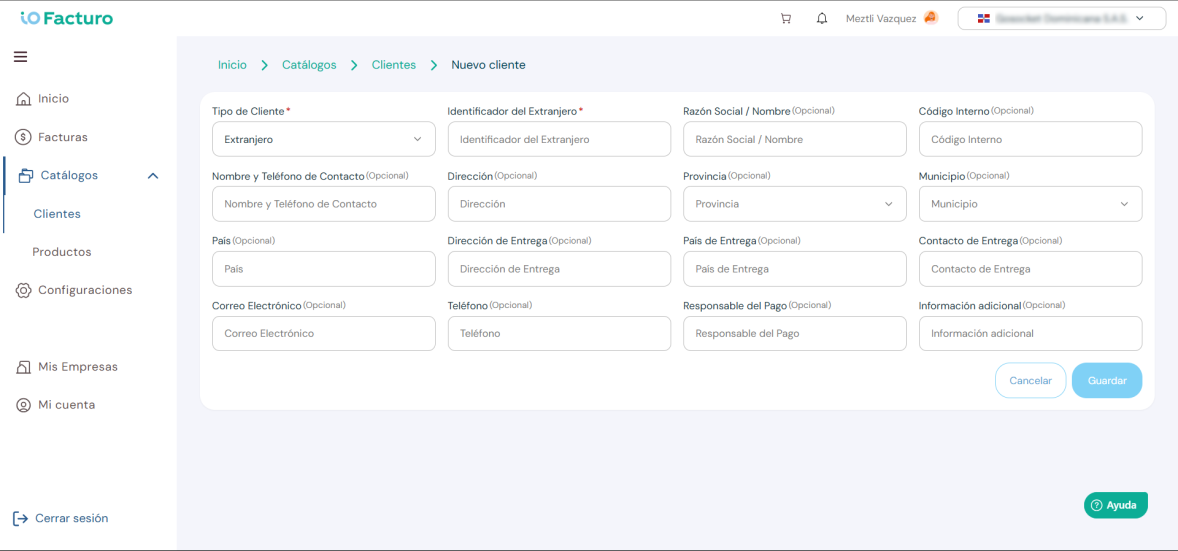This screenshot has height=551, width=1178.
Task: Click the Cancelar button
Action: tap(1030, 380)
